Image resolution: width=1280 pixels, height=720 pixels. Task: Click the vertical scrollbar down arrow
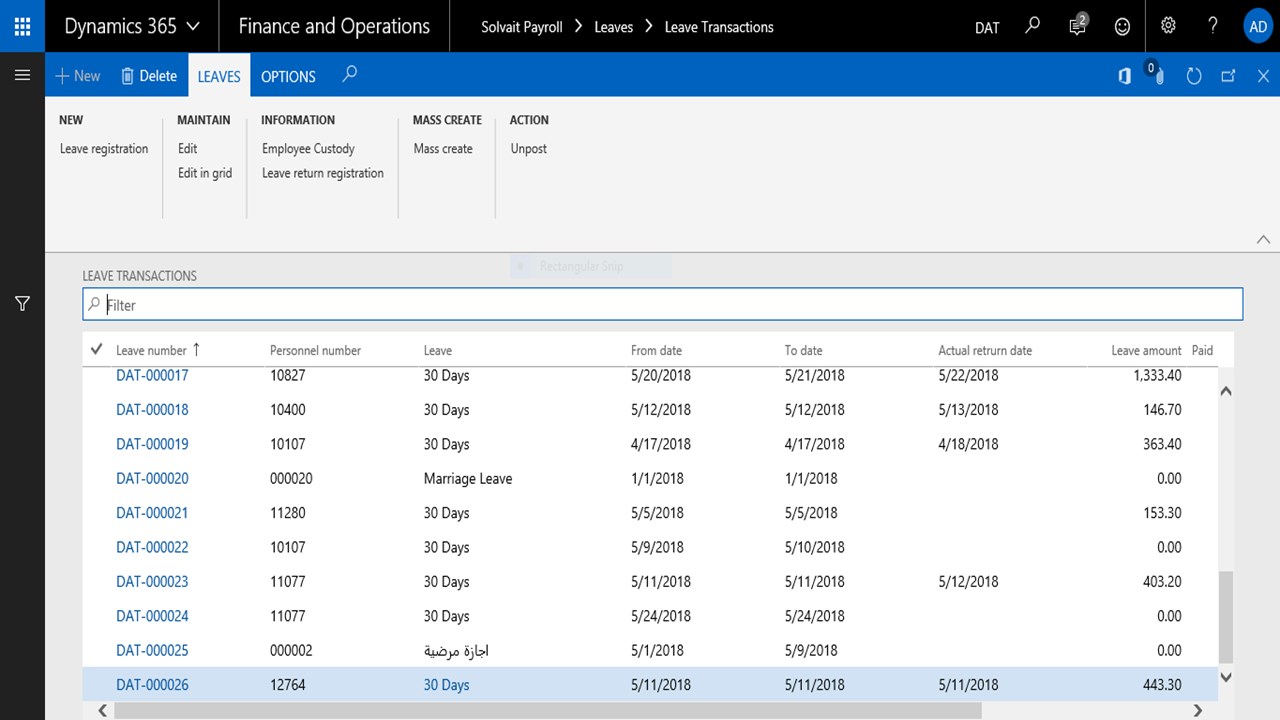tap(1226, 677)
